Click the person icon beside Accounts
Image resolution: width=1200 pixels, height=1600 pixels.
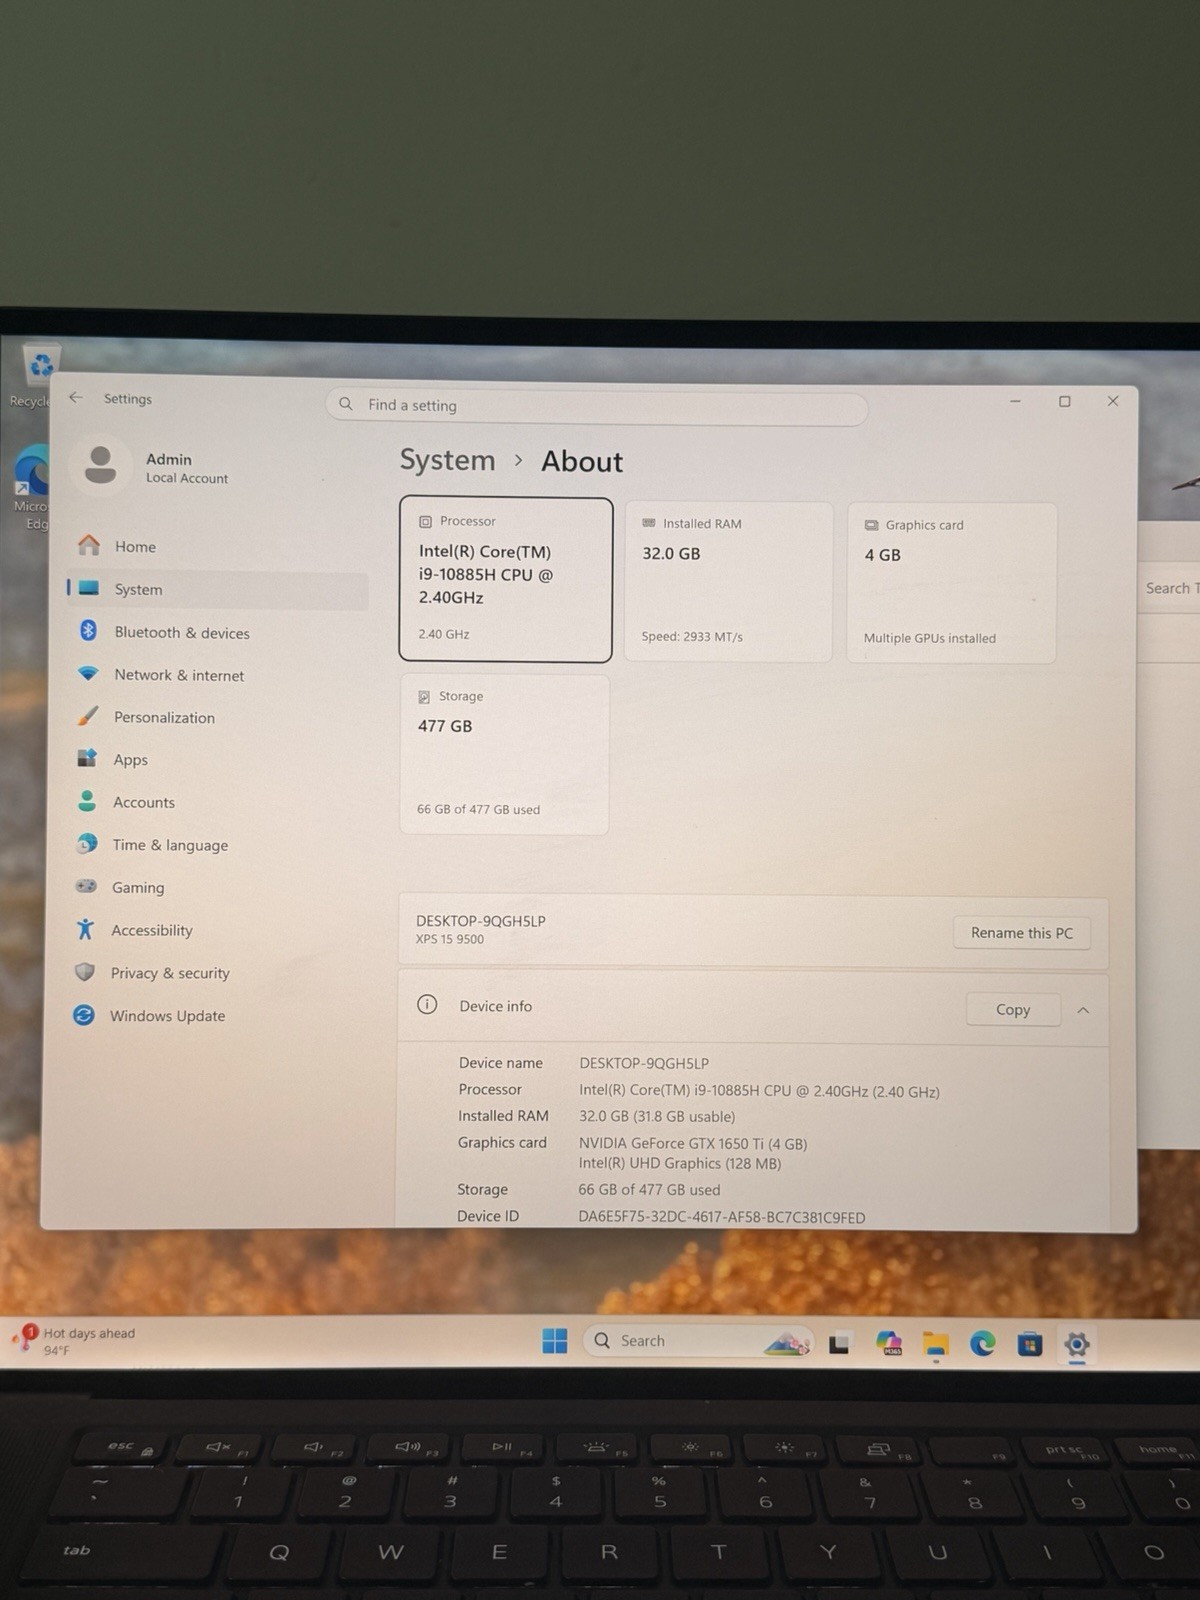pos(87,801)
